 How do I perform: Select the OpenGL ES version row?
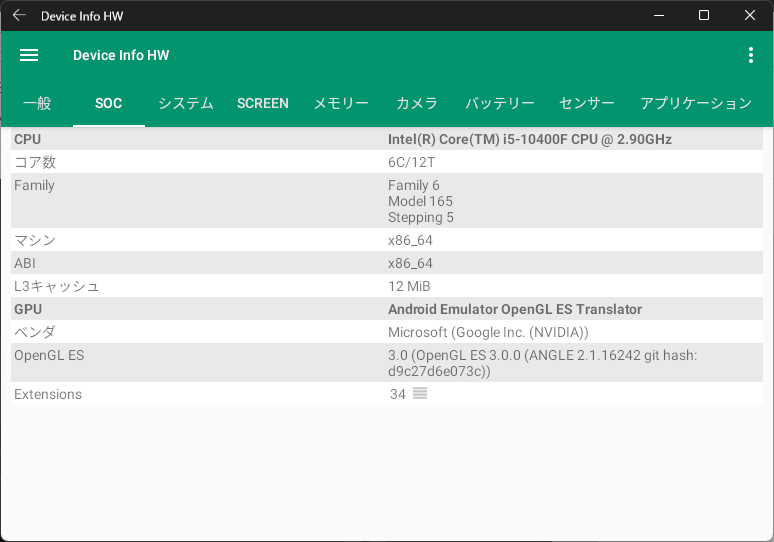(x=387, y=363)
